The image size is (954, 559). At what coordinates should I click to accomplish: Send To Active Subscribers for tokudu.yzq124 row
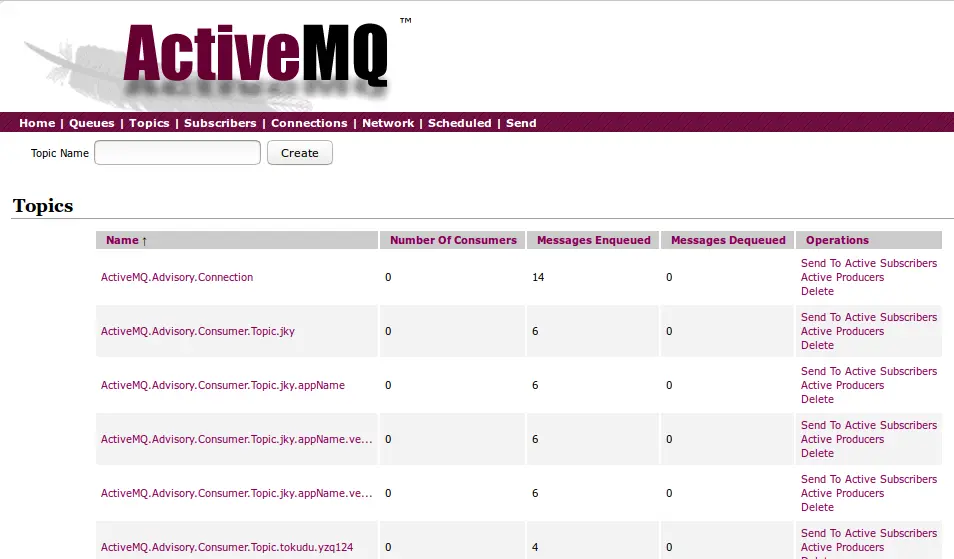(x=869, y=533)
